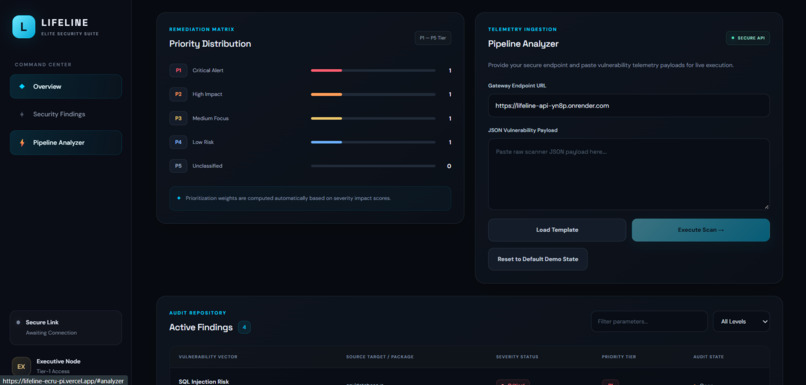The height and width of the screenshot is (385, 806).
Task: Click the Pipeline Analyzer card heading
Action: click(523, 44)
